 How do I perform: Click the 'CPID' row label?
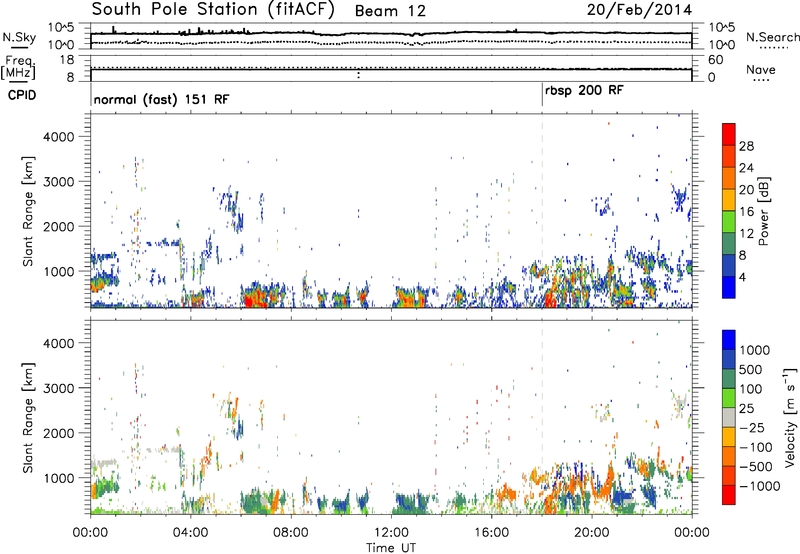22,95
